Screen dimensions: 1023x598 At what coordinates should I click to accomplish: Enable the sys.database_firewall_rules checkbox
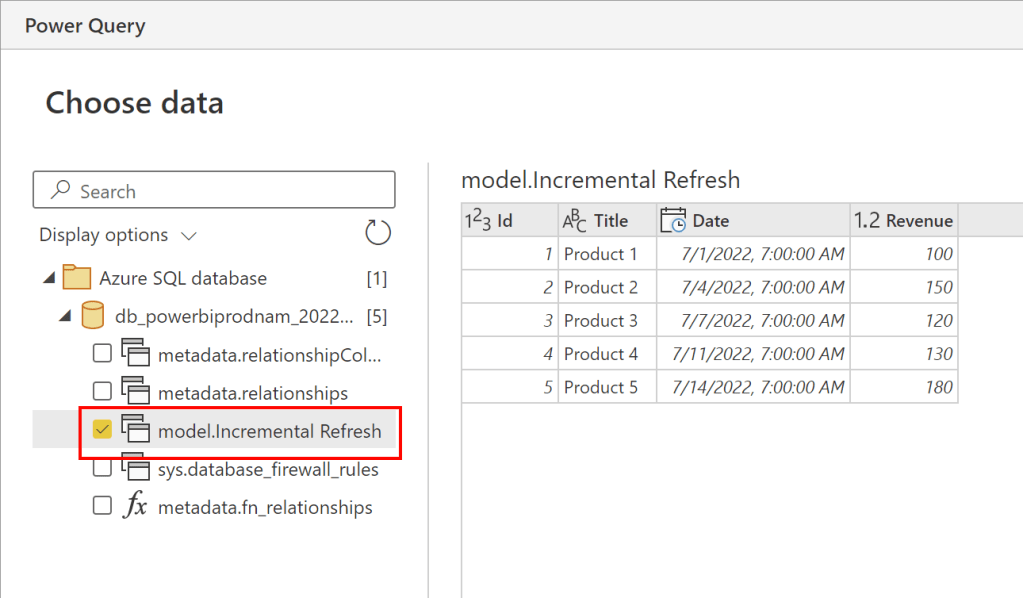point(102,469)
